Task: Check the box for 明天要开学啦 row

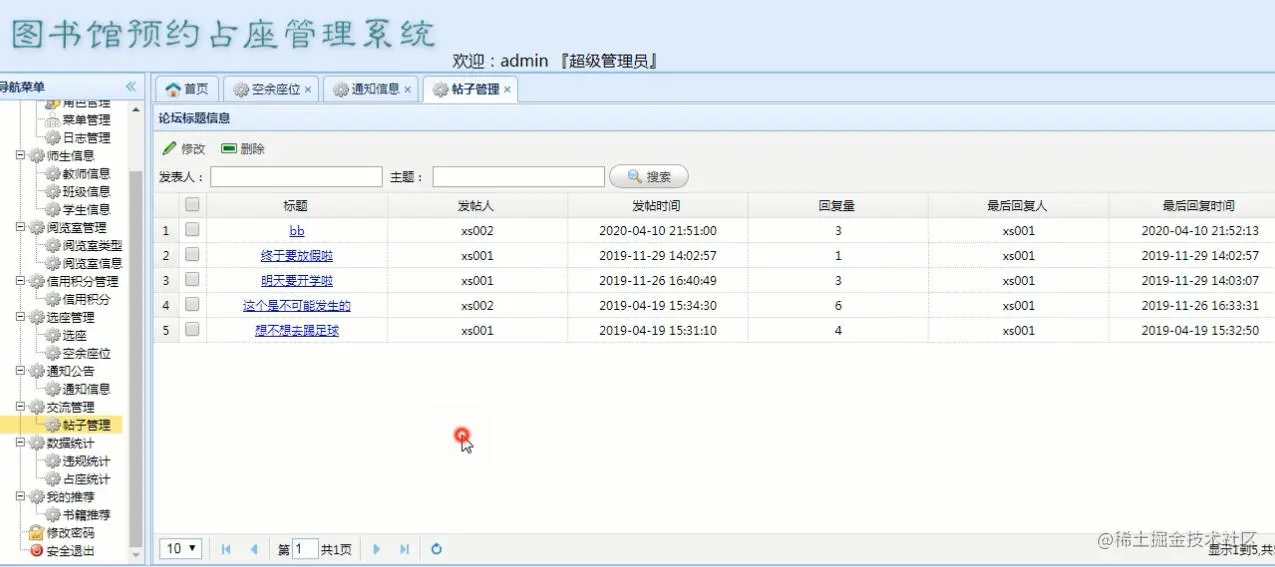Action: 192,280
